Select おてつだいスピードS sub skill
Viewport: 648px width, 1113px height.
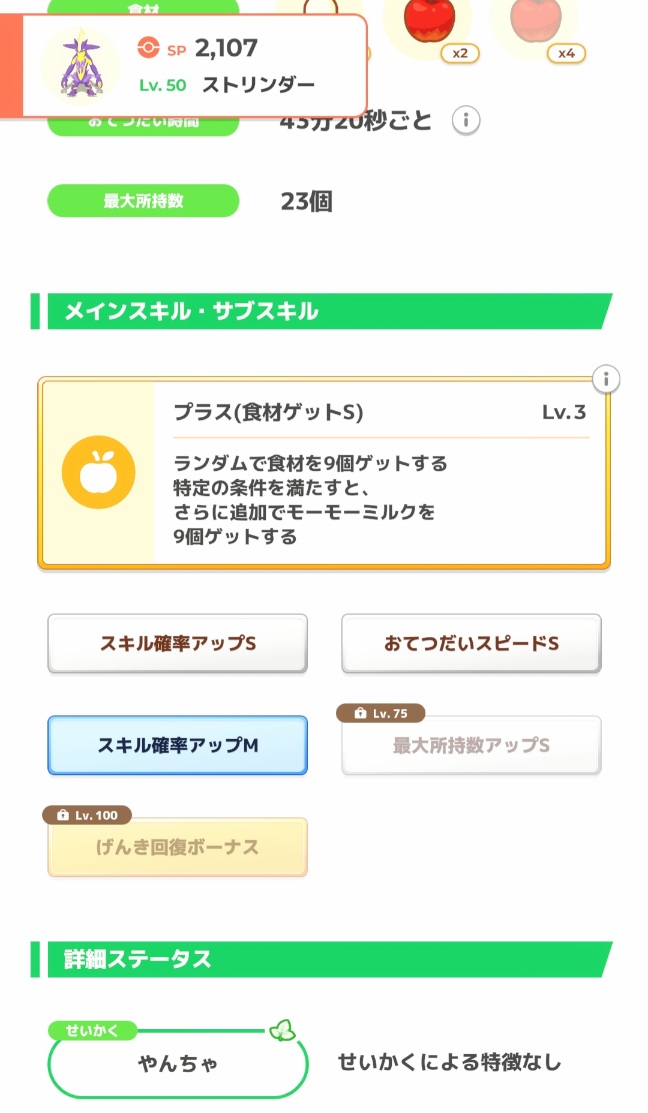click(471, 644)
